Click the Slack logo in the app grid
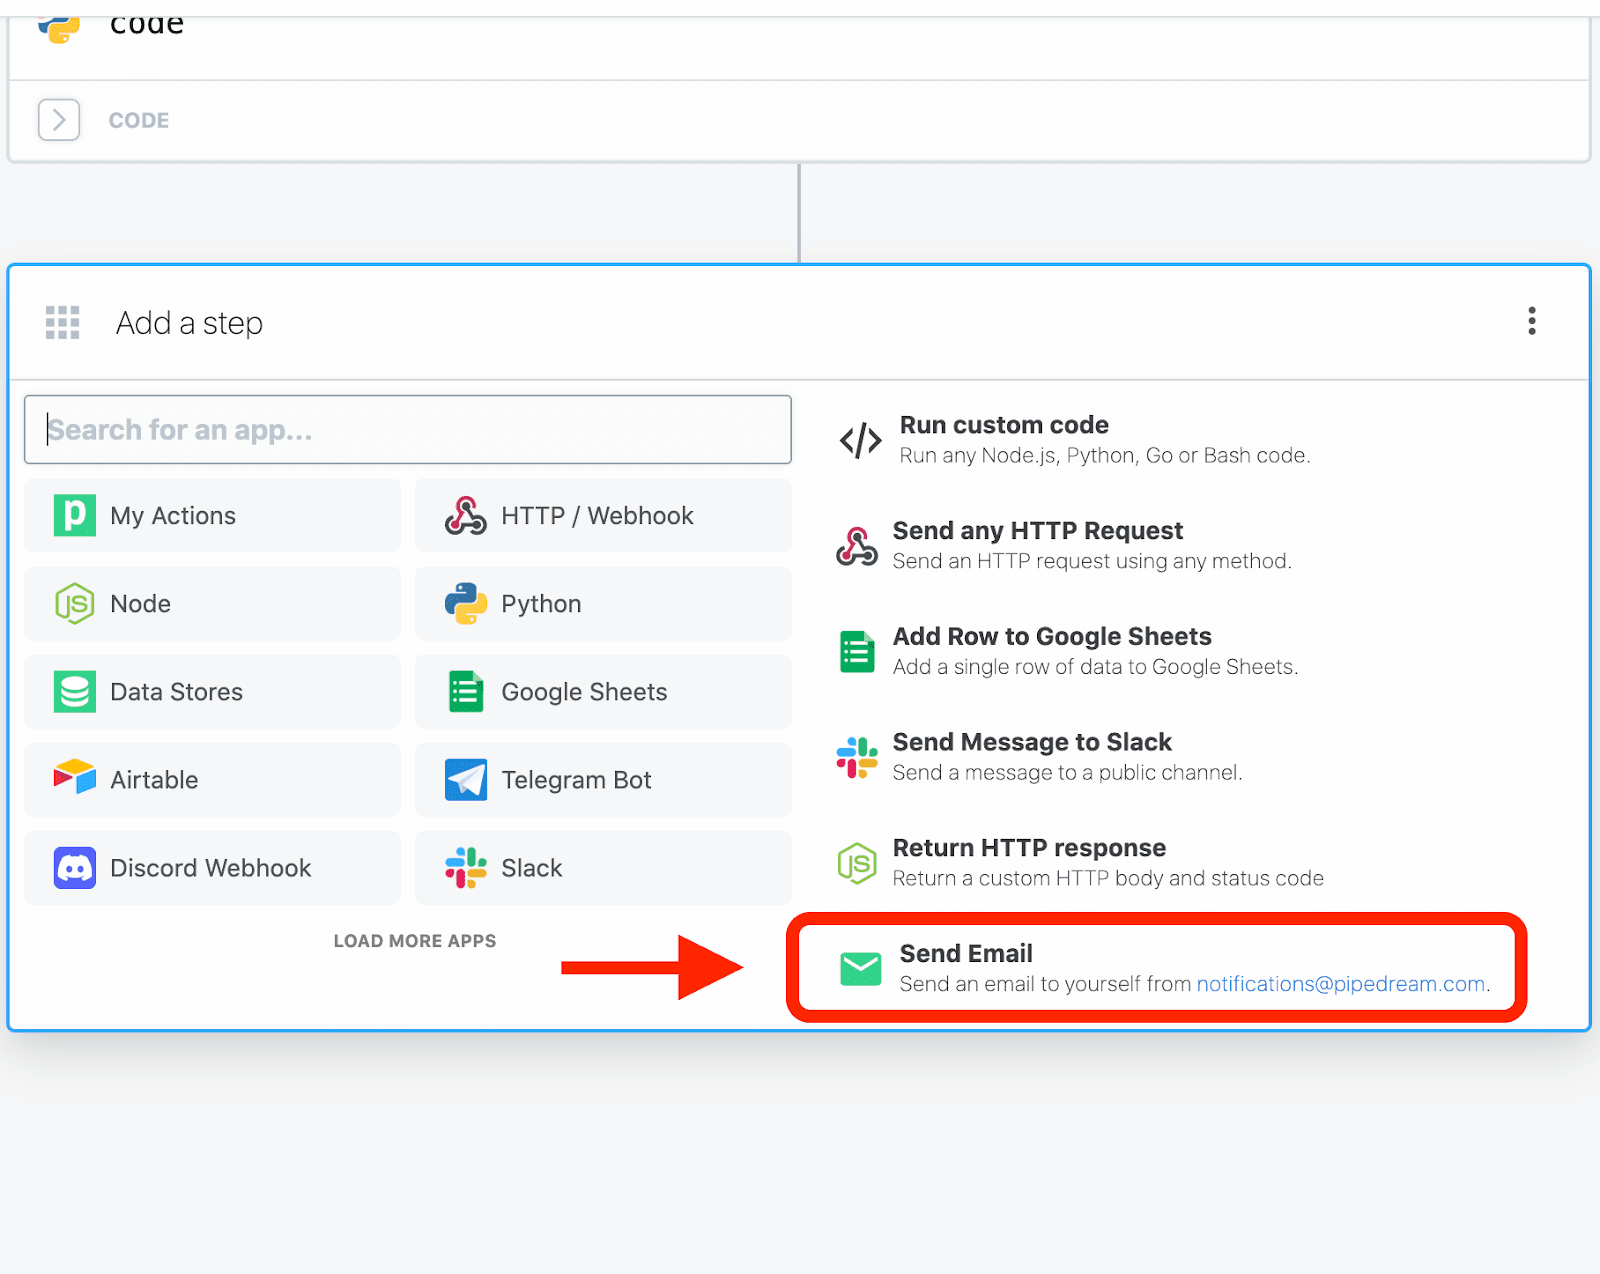 (x=466, y=868)
